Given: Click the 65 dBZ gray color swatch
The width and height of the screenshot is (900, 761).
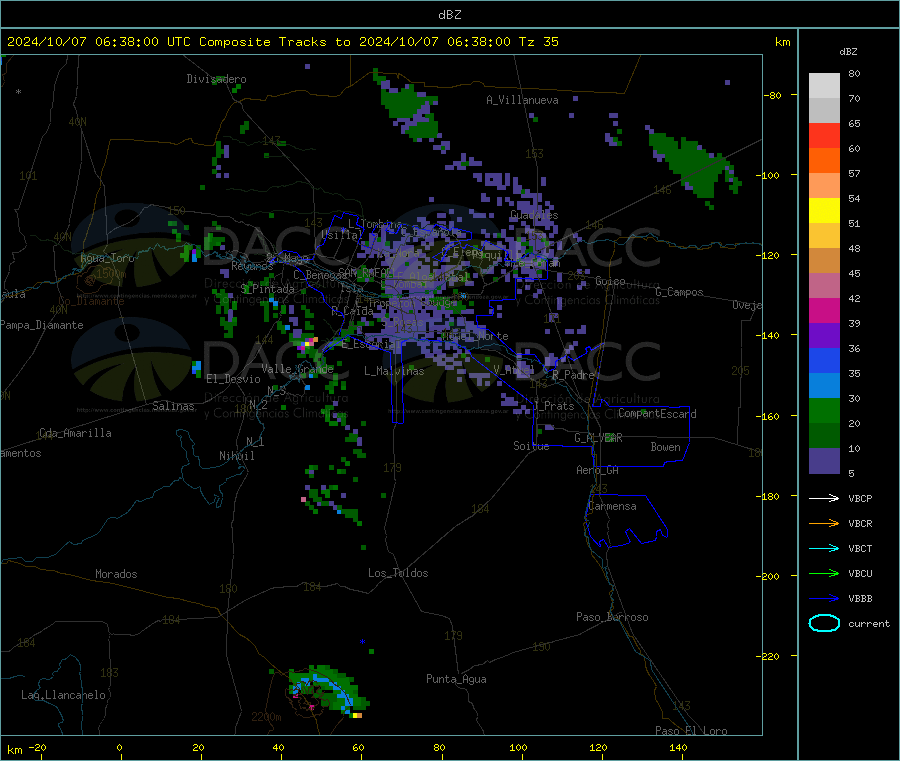Looking at the screenshot, I should (824, 110).
